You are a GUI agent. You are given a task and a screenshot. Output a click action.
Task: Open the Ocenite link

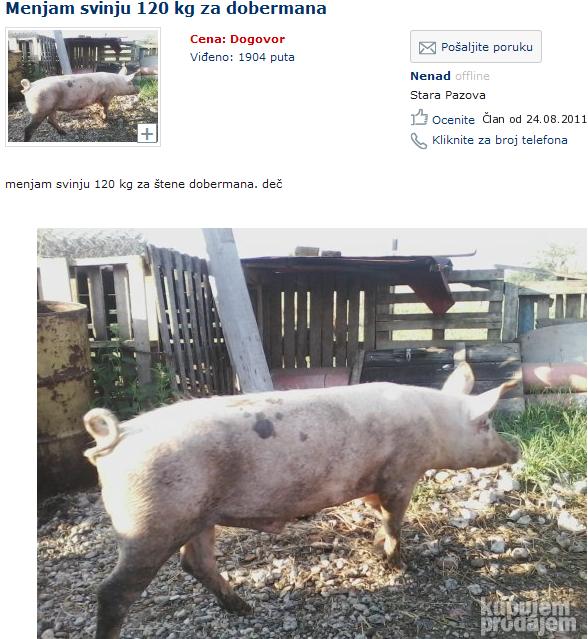pyautogui.click(x=453, y=120)
